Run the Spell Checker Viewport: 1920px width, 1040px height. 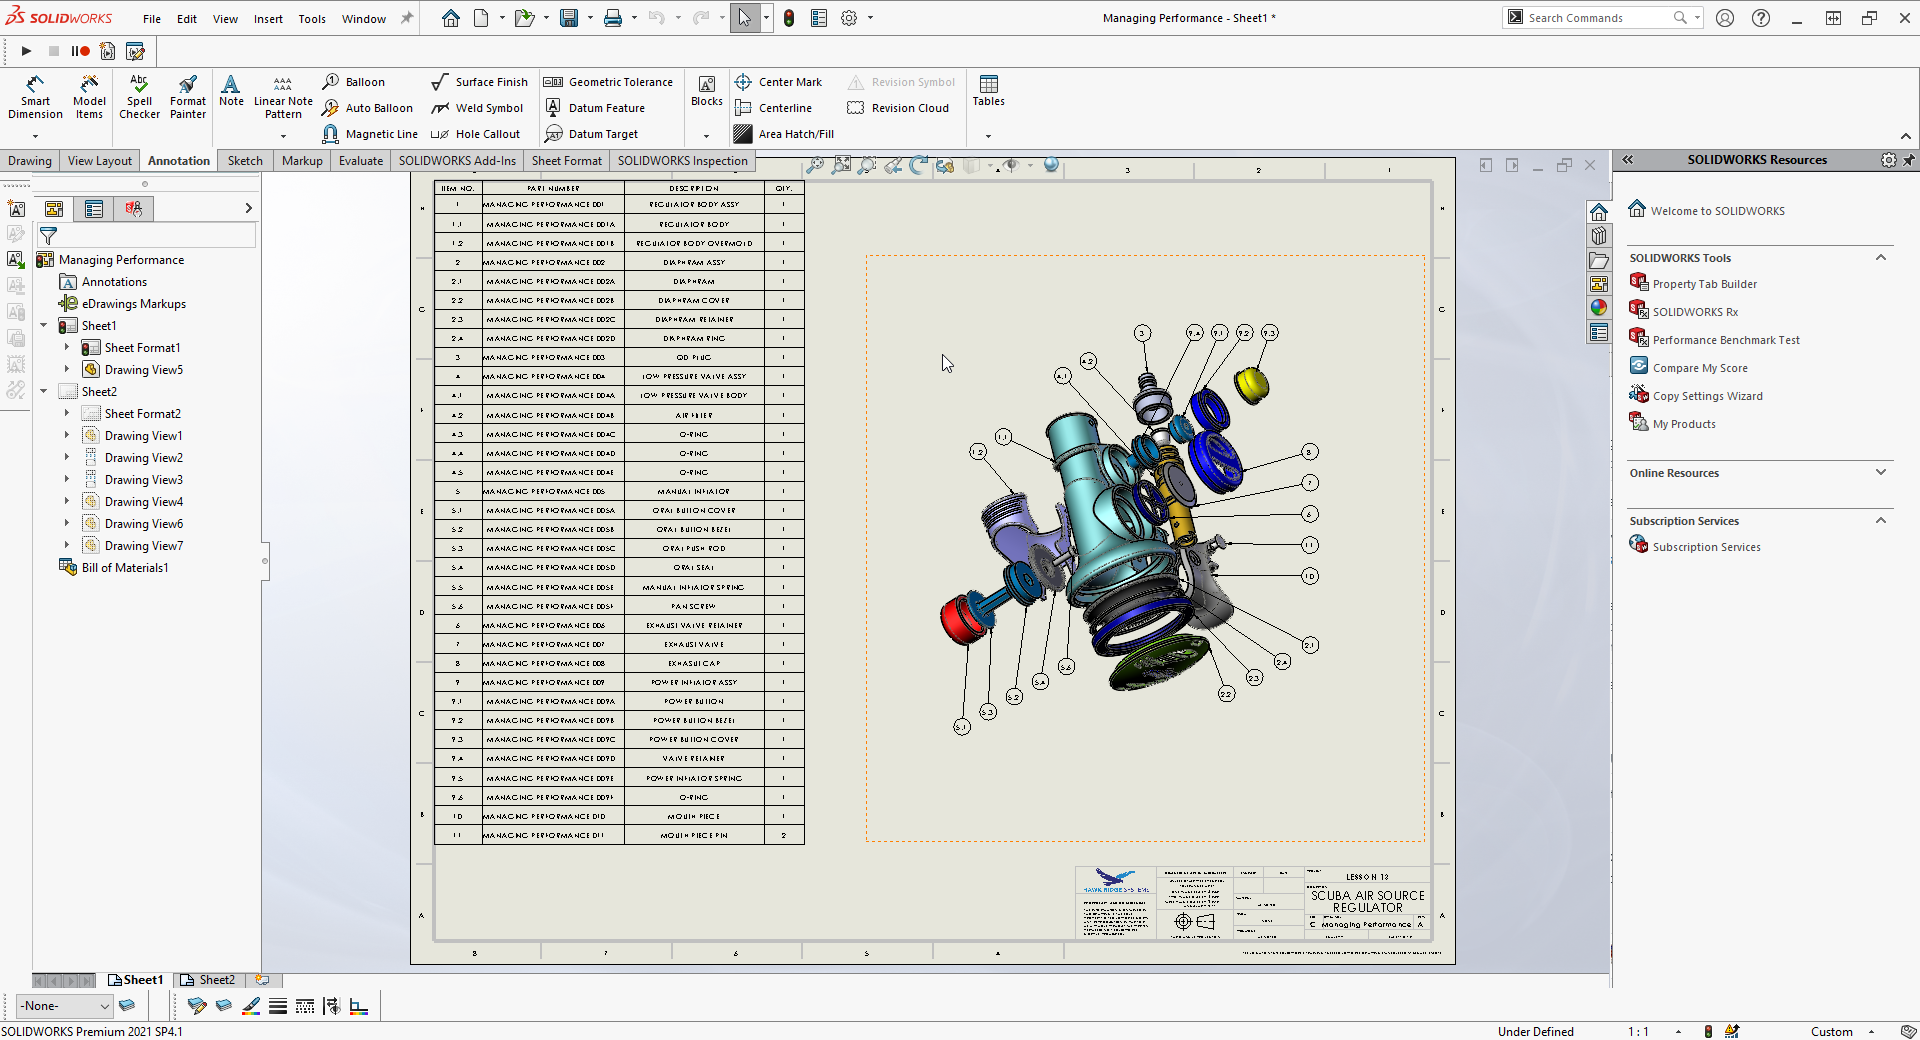point(139,97)
